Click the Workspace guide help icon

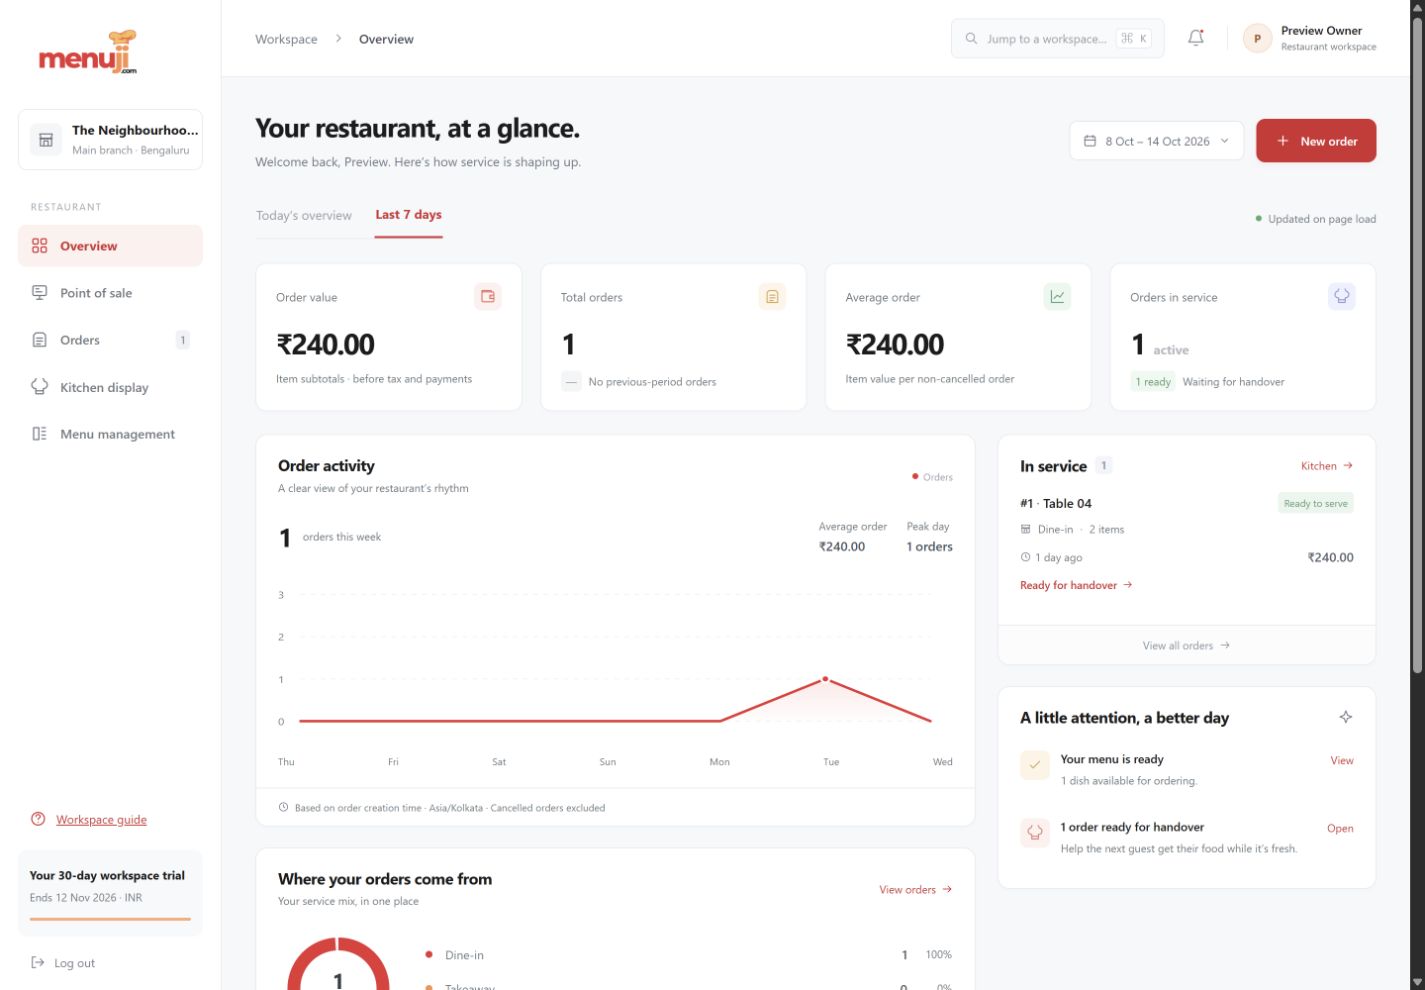pyautogui.click(x=38, y=819)
